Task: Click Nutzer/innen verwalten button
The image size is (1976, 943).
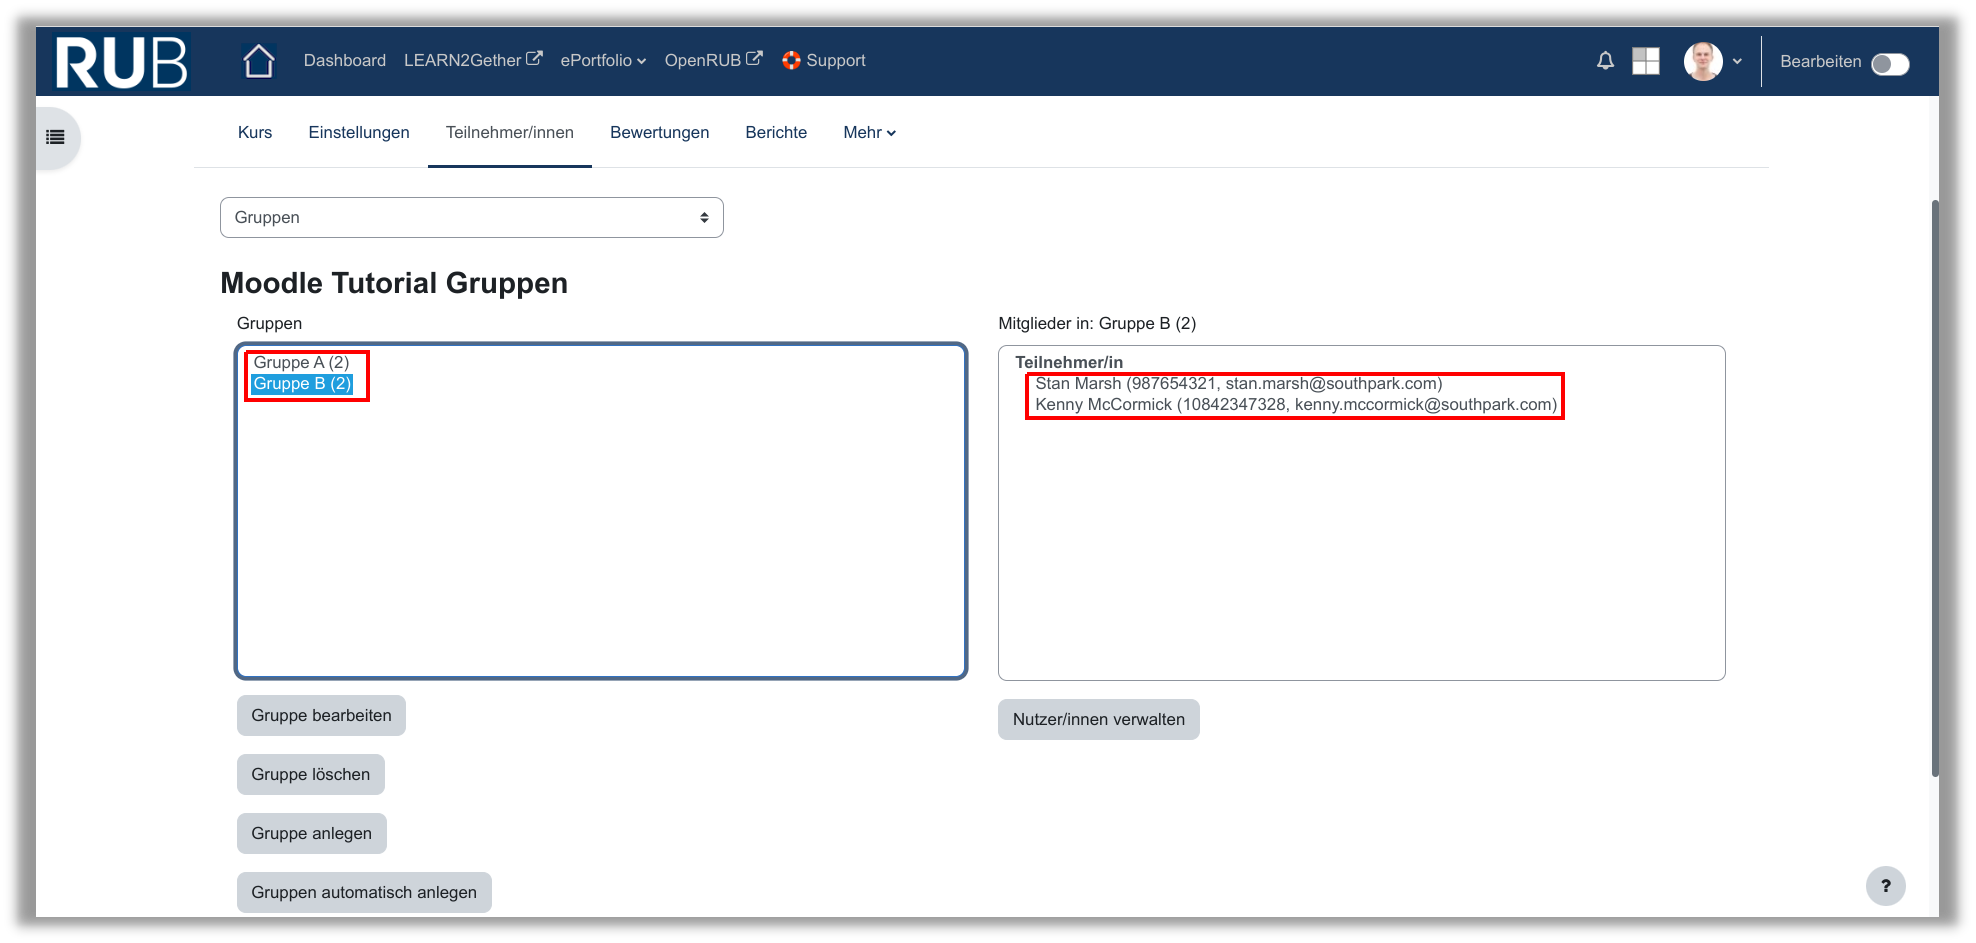Action: point(1098,720)
